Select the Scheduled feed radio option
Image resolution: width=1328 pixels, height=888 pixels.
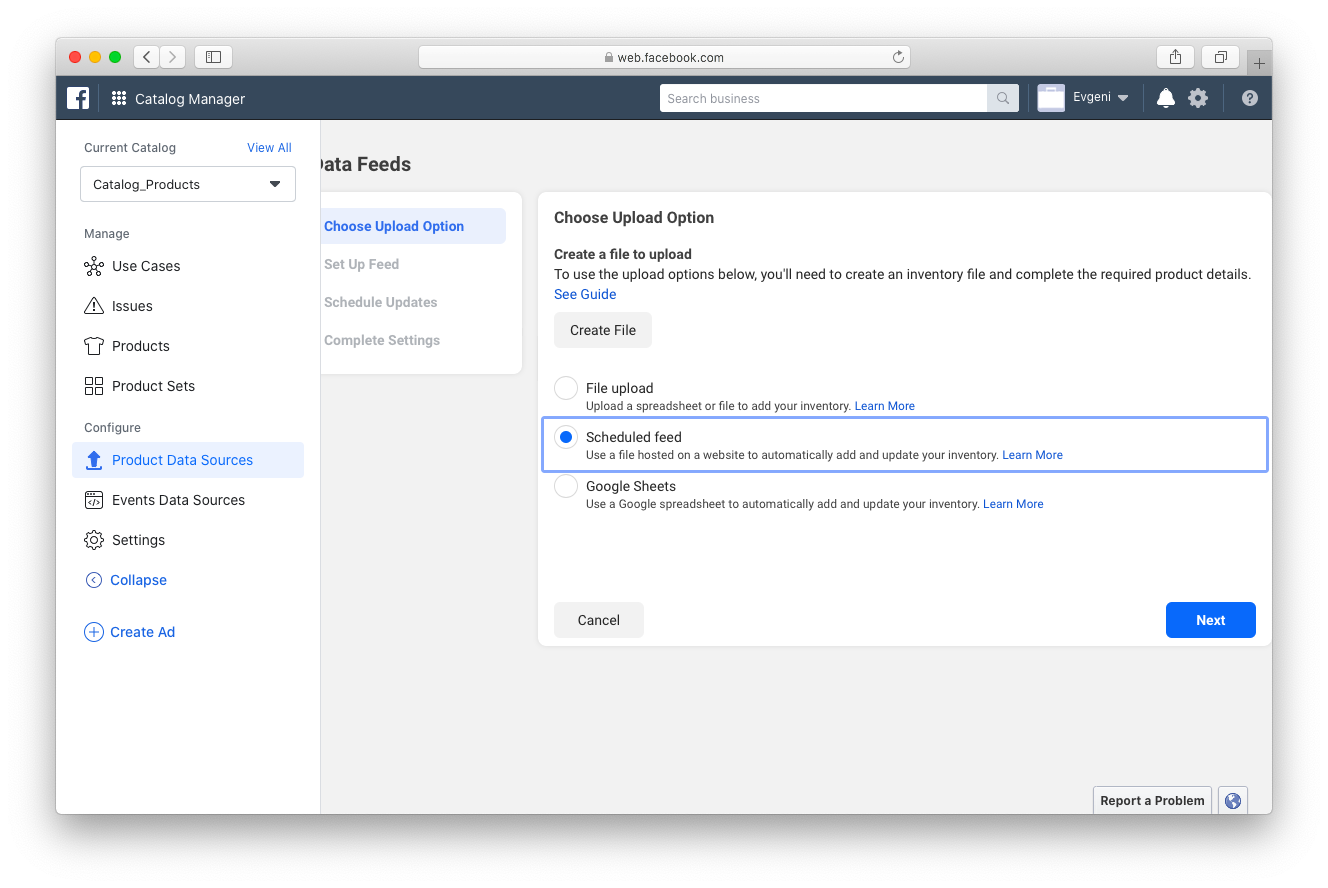click(566, 437)
